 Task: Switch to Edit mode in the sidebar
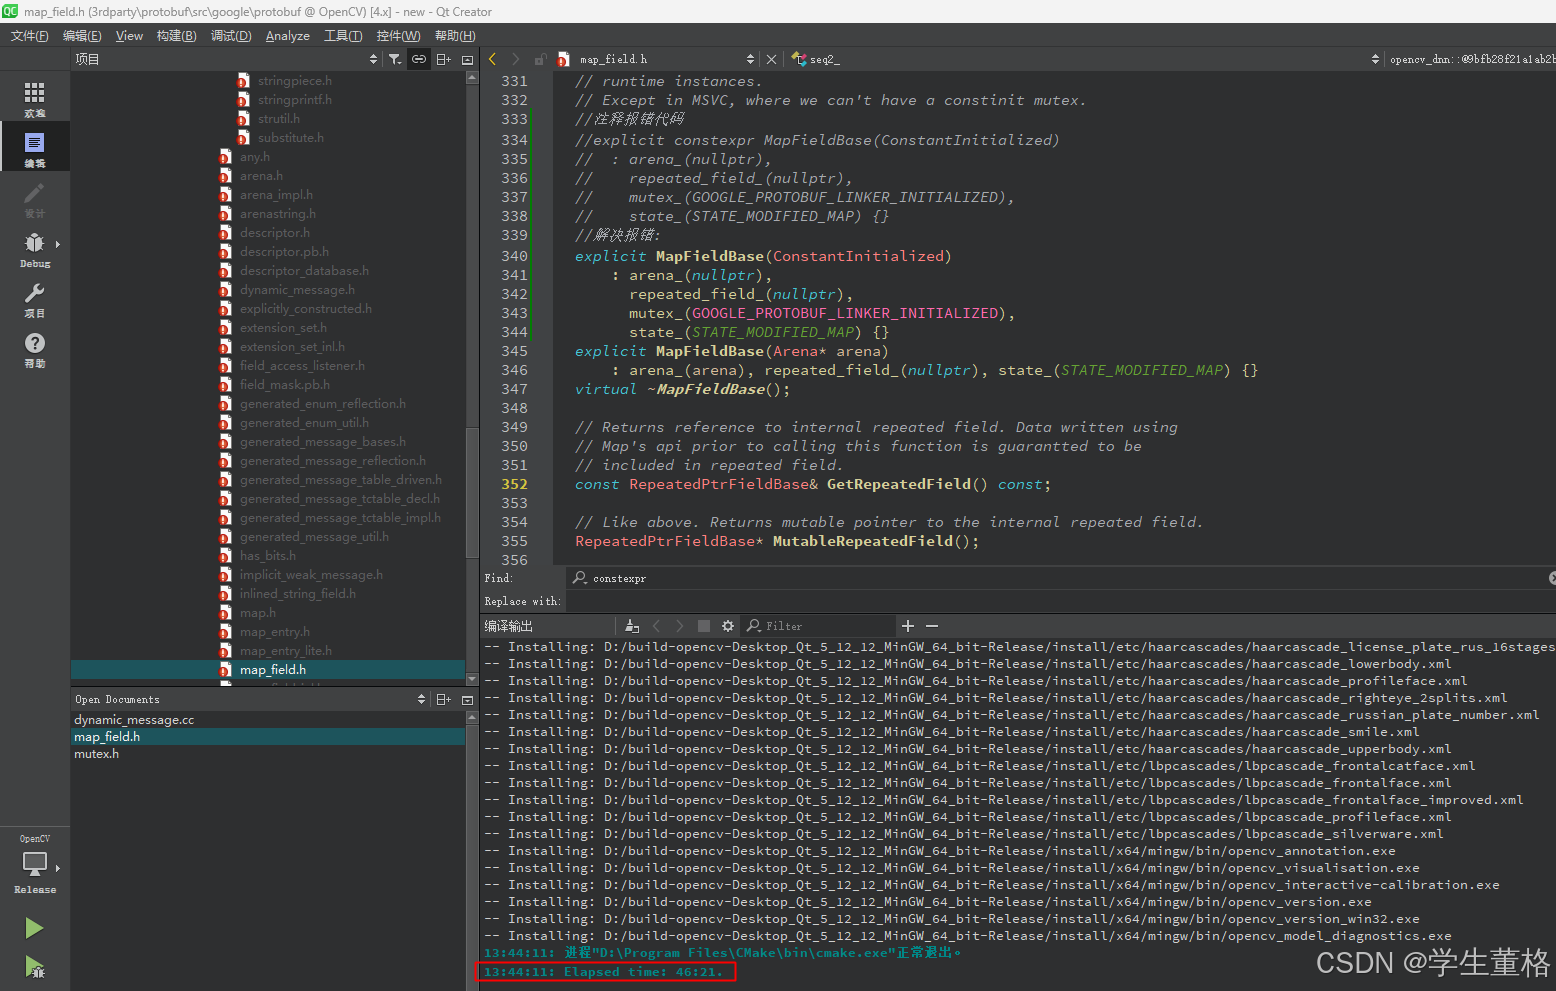[x=34, y=147]
